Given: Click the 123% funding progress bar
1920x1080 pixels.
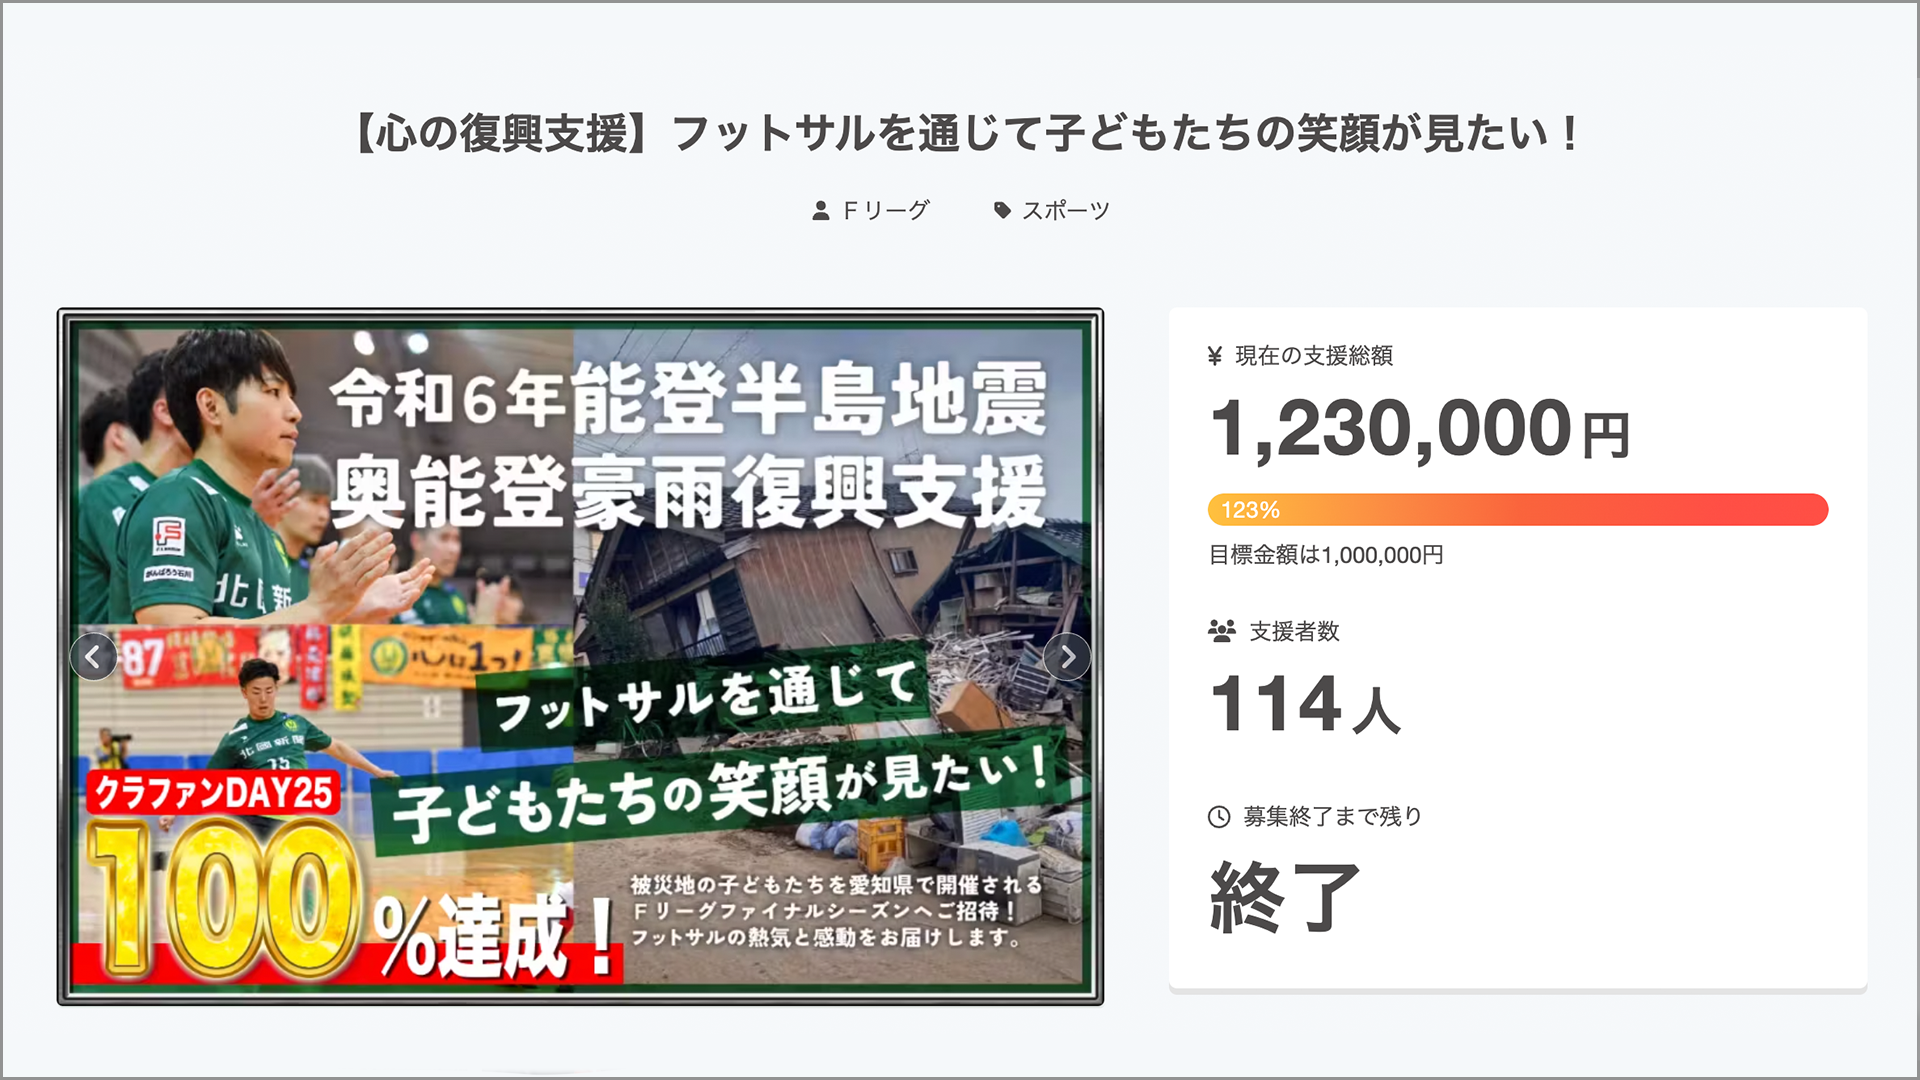Looking at the screenshot, I should point(1518,510).
